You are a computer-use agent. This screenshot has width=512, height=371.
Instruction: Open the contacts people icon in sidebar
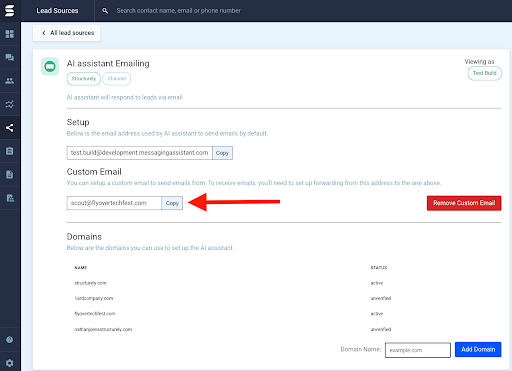click(x=10, y=81)
